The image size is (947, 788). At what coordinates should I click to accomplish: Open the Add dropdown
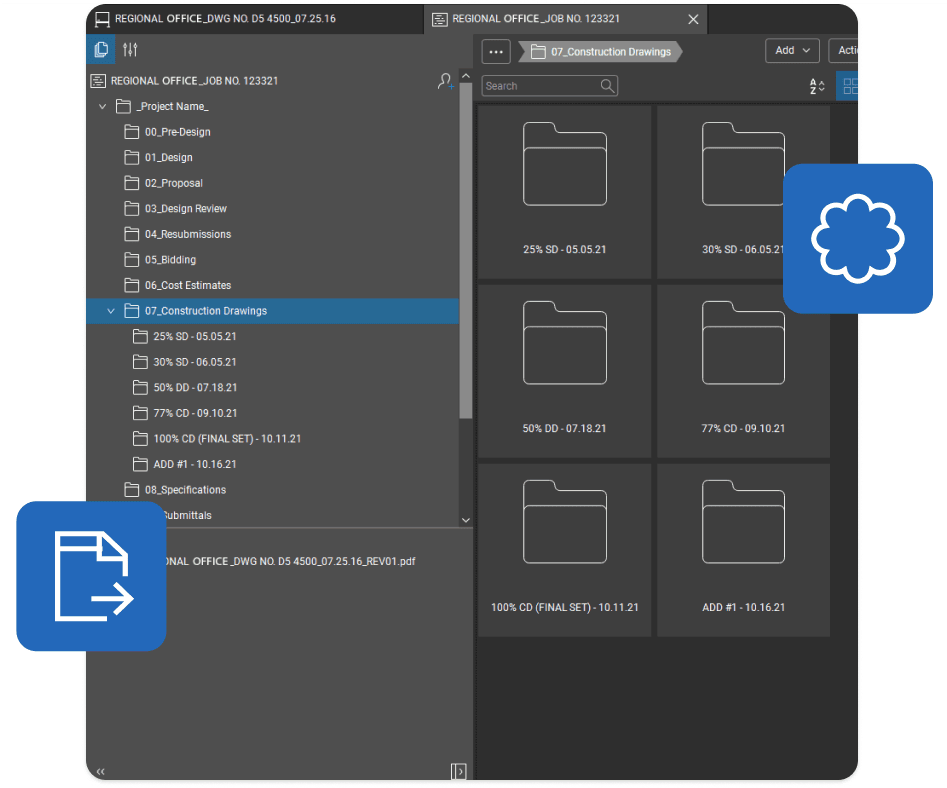point(792,51)
